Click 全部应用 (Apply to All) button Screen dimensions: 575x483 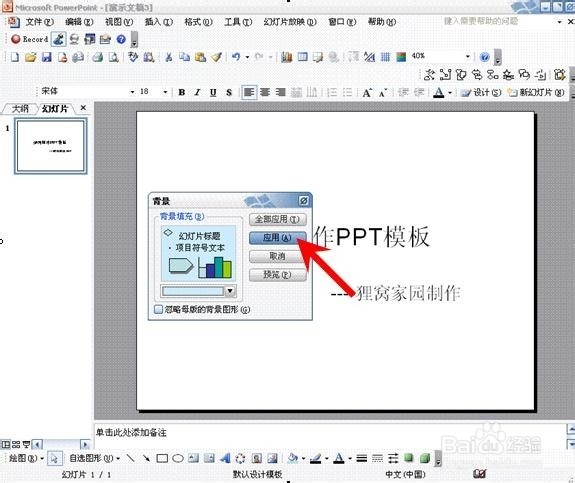point(278,219)
